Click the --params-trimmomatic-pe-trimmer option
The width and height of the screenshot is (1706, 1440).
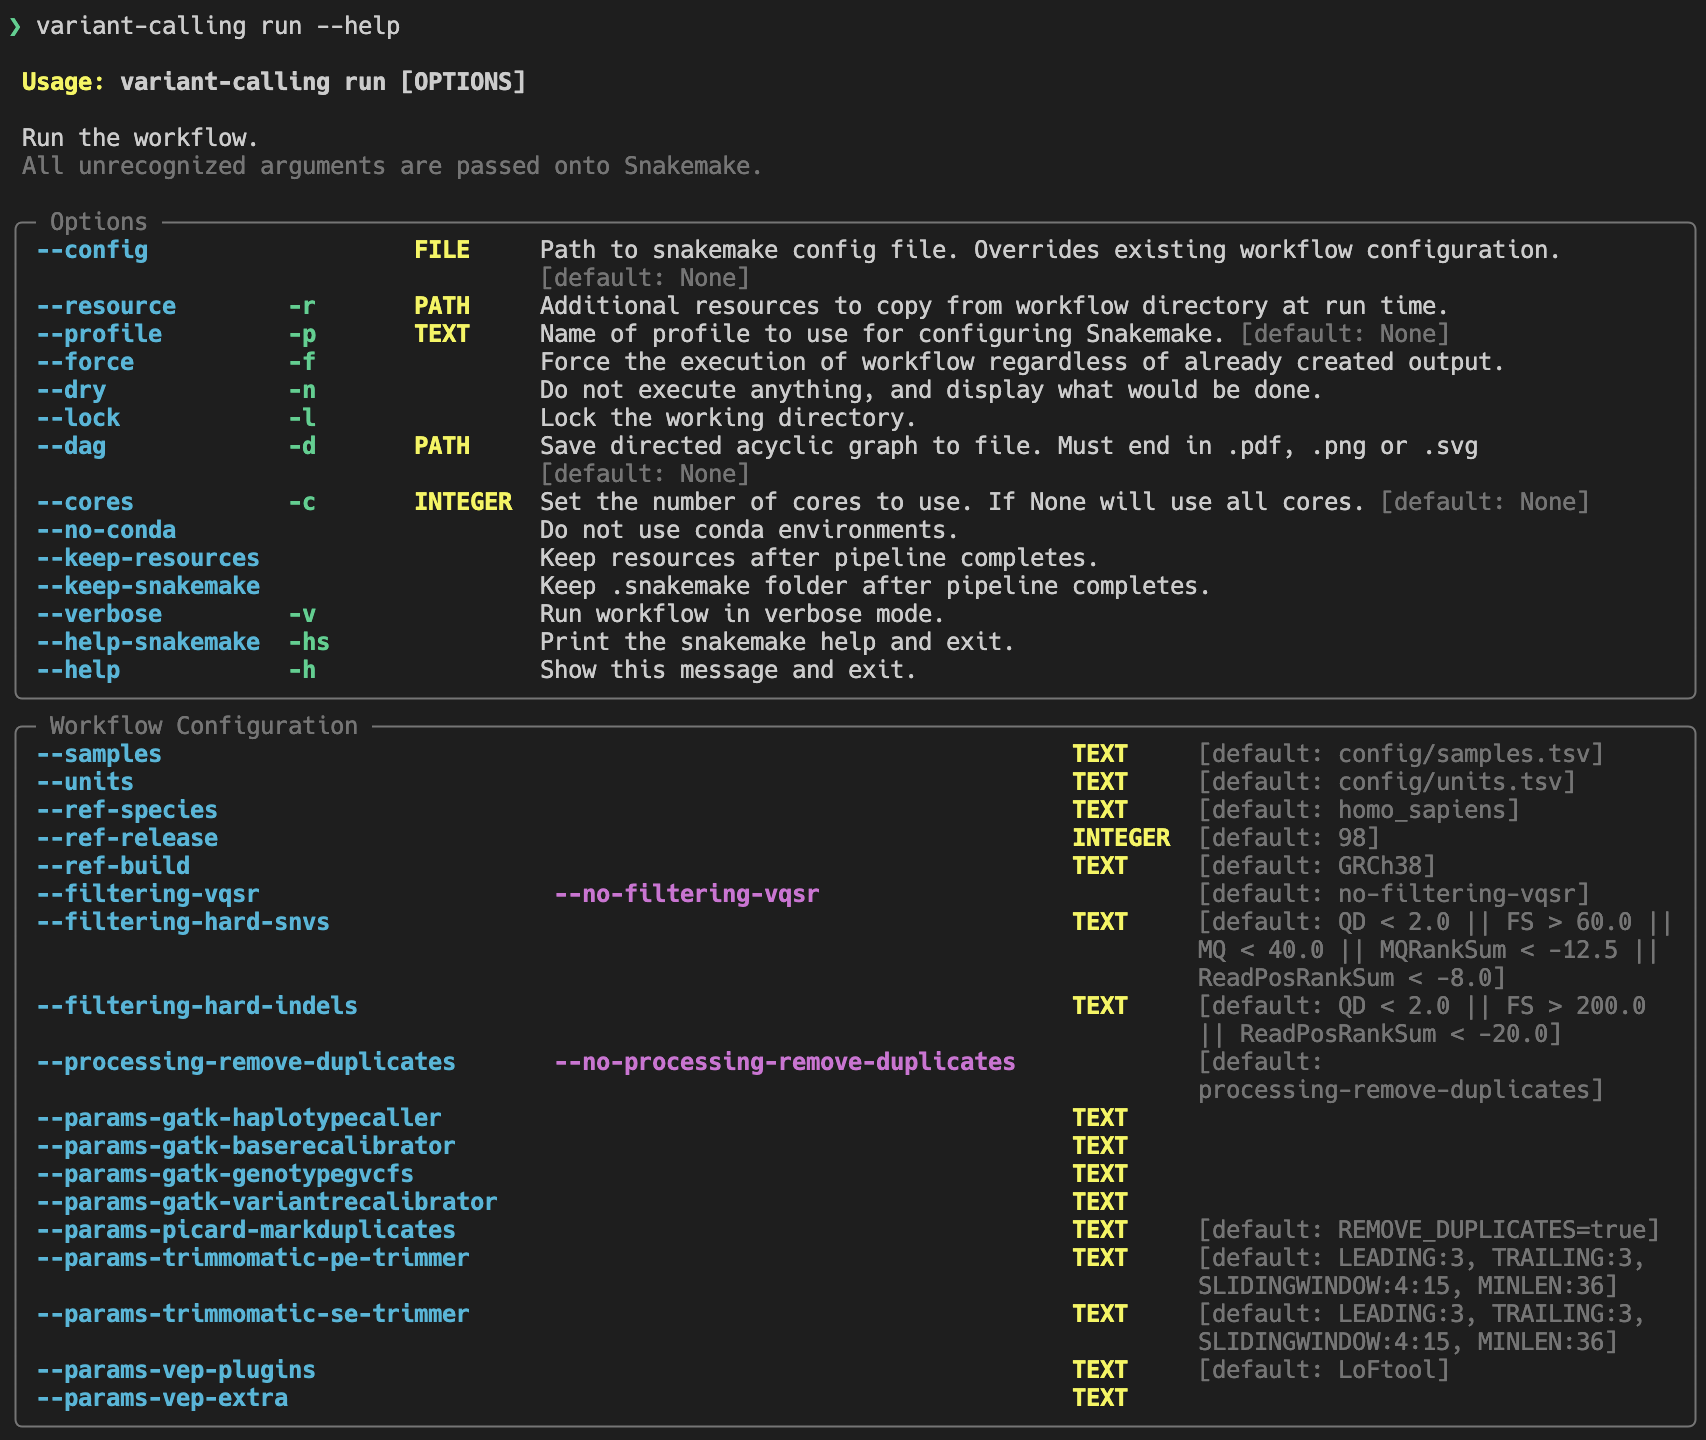coord(253,1258)
